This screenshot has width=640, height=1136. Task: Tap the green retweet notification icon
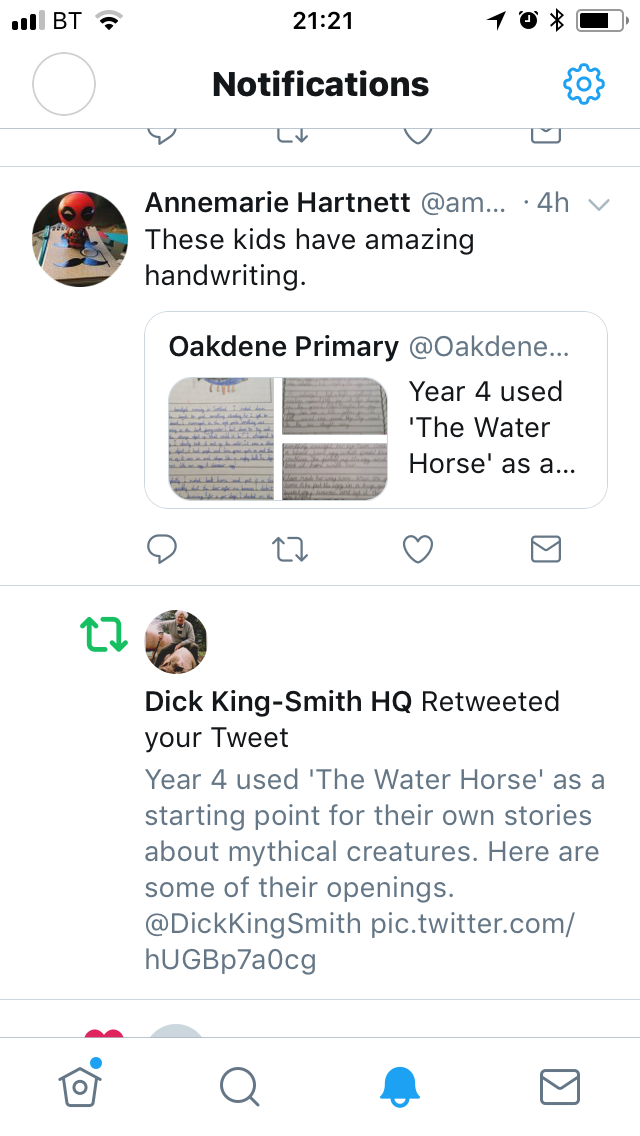[104, 633]
